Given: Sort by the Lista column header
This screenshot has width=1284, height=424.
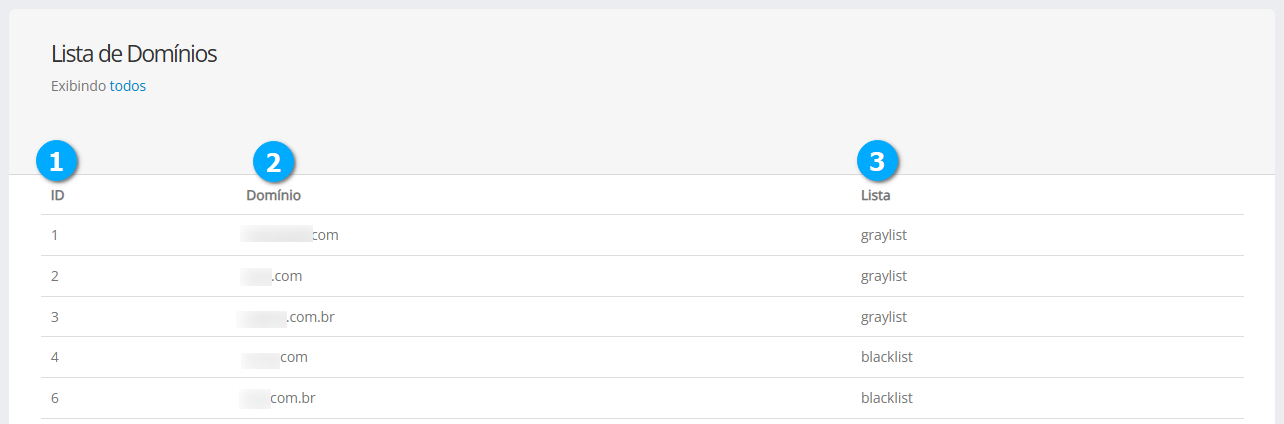Looking at the screenshot, I should 875,195.
